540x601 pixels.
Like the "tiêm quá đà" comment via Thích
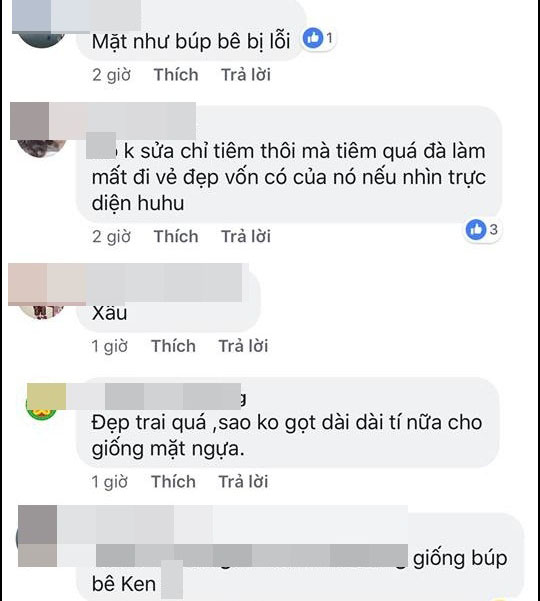point(176,236)
